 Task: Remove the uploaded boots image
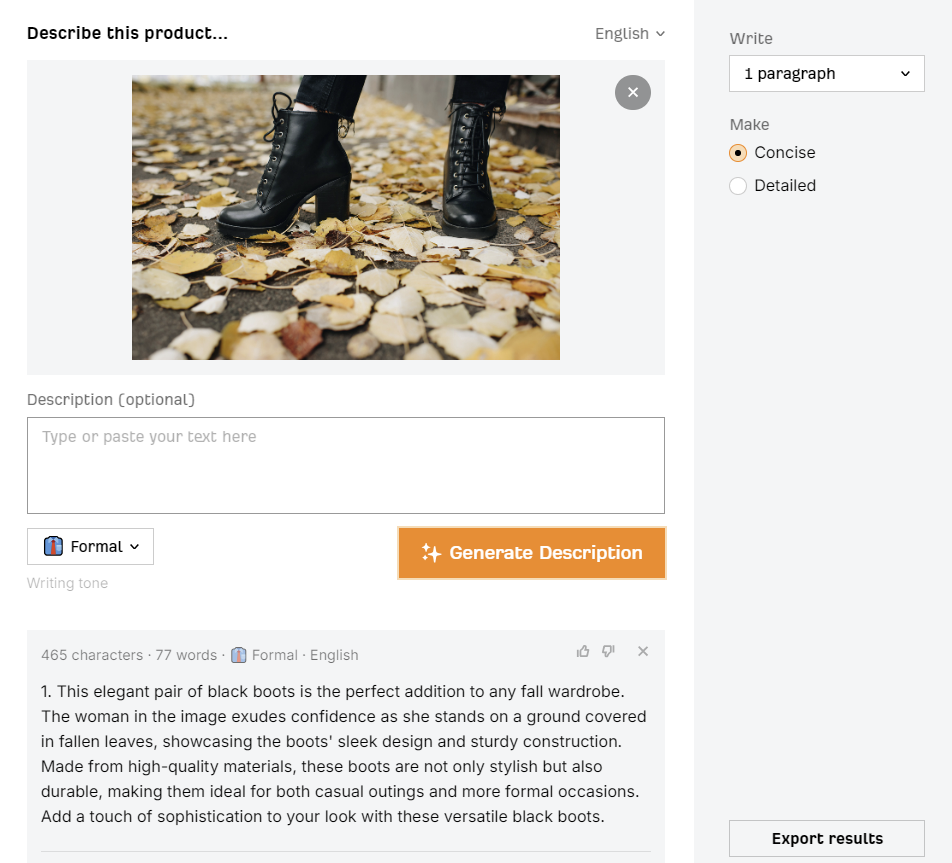(x=633, y=92)
